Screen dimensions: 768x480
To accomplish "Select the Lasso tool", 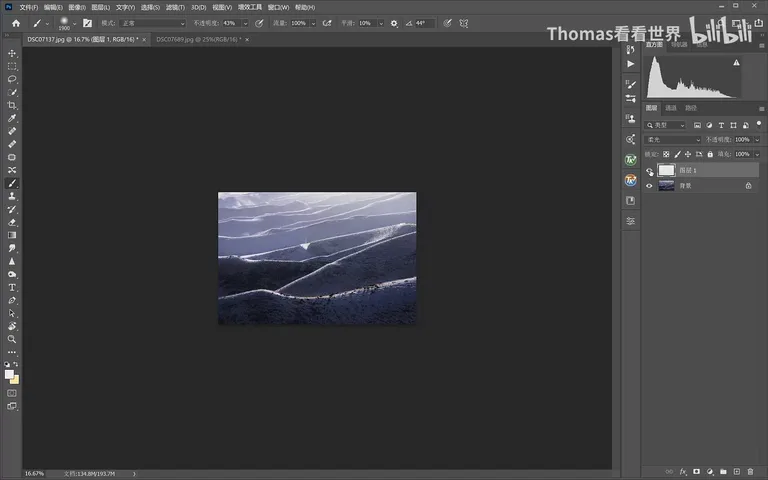I will click(x=12, y=79).
